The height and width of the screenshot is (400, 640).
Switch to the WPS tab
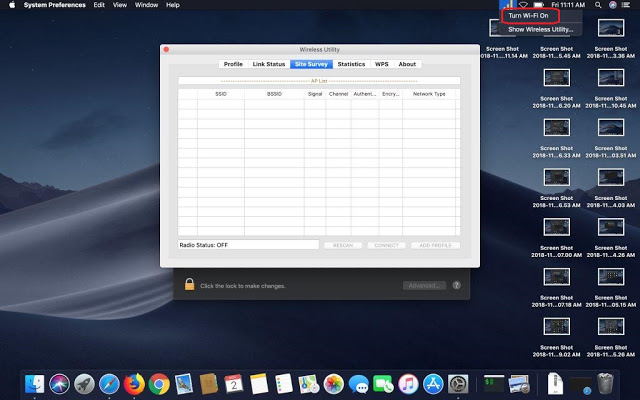[x=381, y=64]
